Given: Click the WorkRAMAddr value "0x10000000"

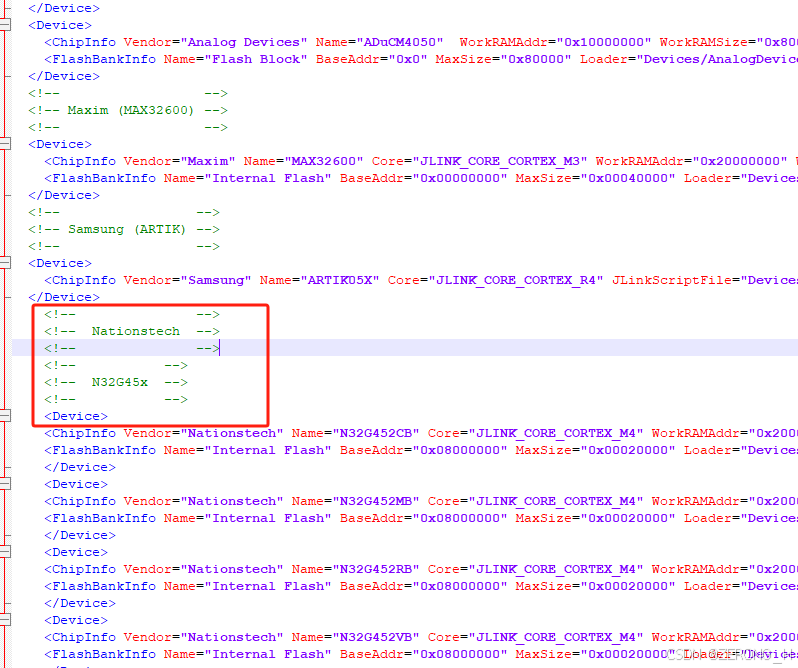Looking at the screenshot, I should tap(604, 42).
